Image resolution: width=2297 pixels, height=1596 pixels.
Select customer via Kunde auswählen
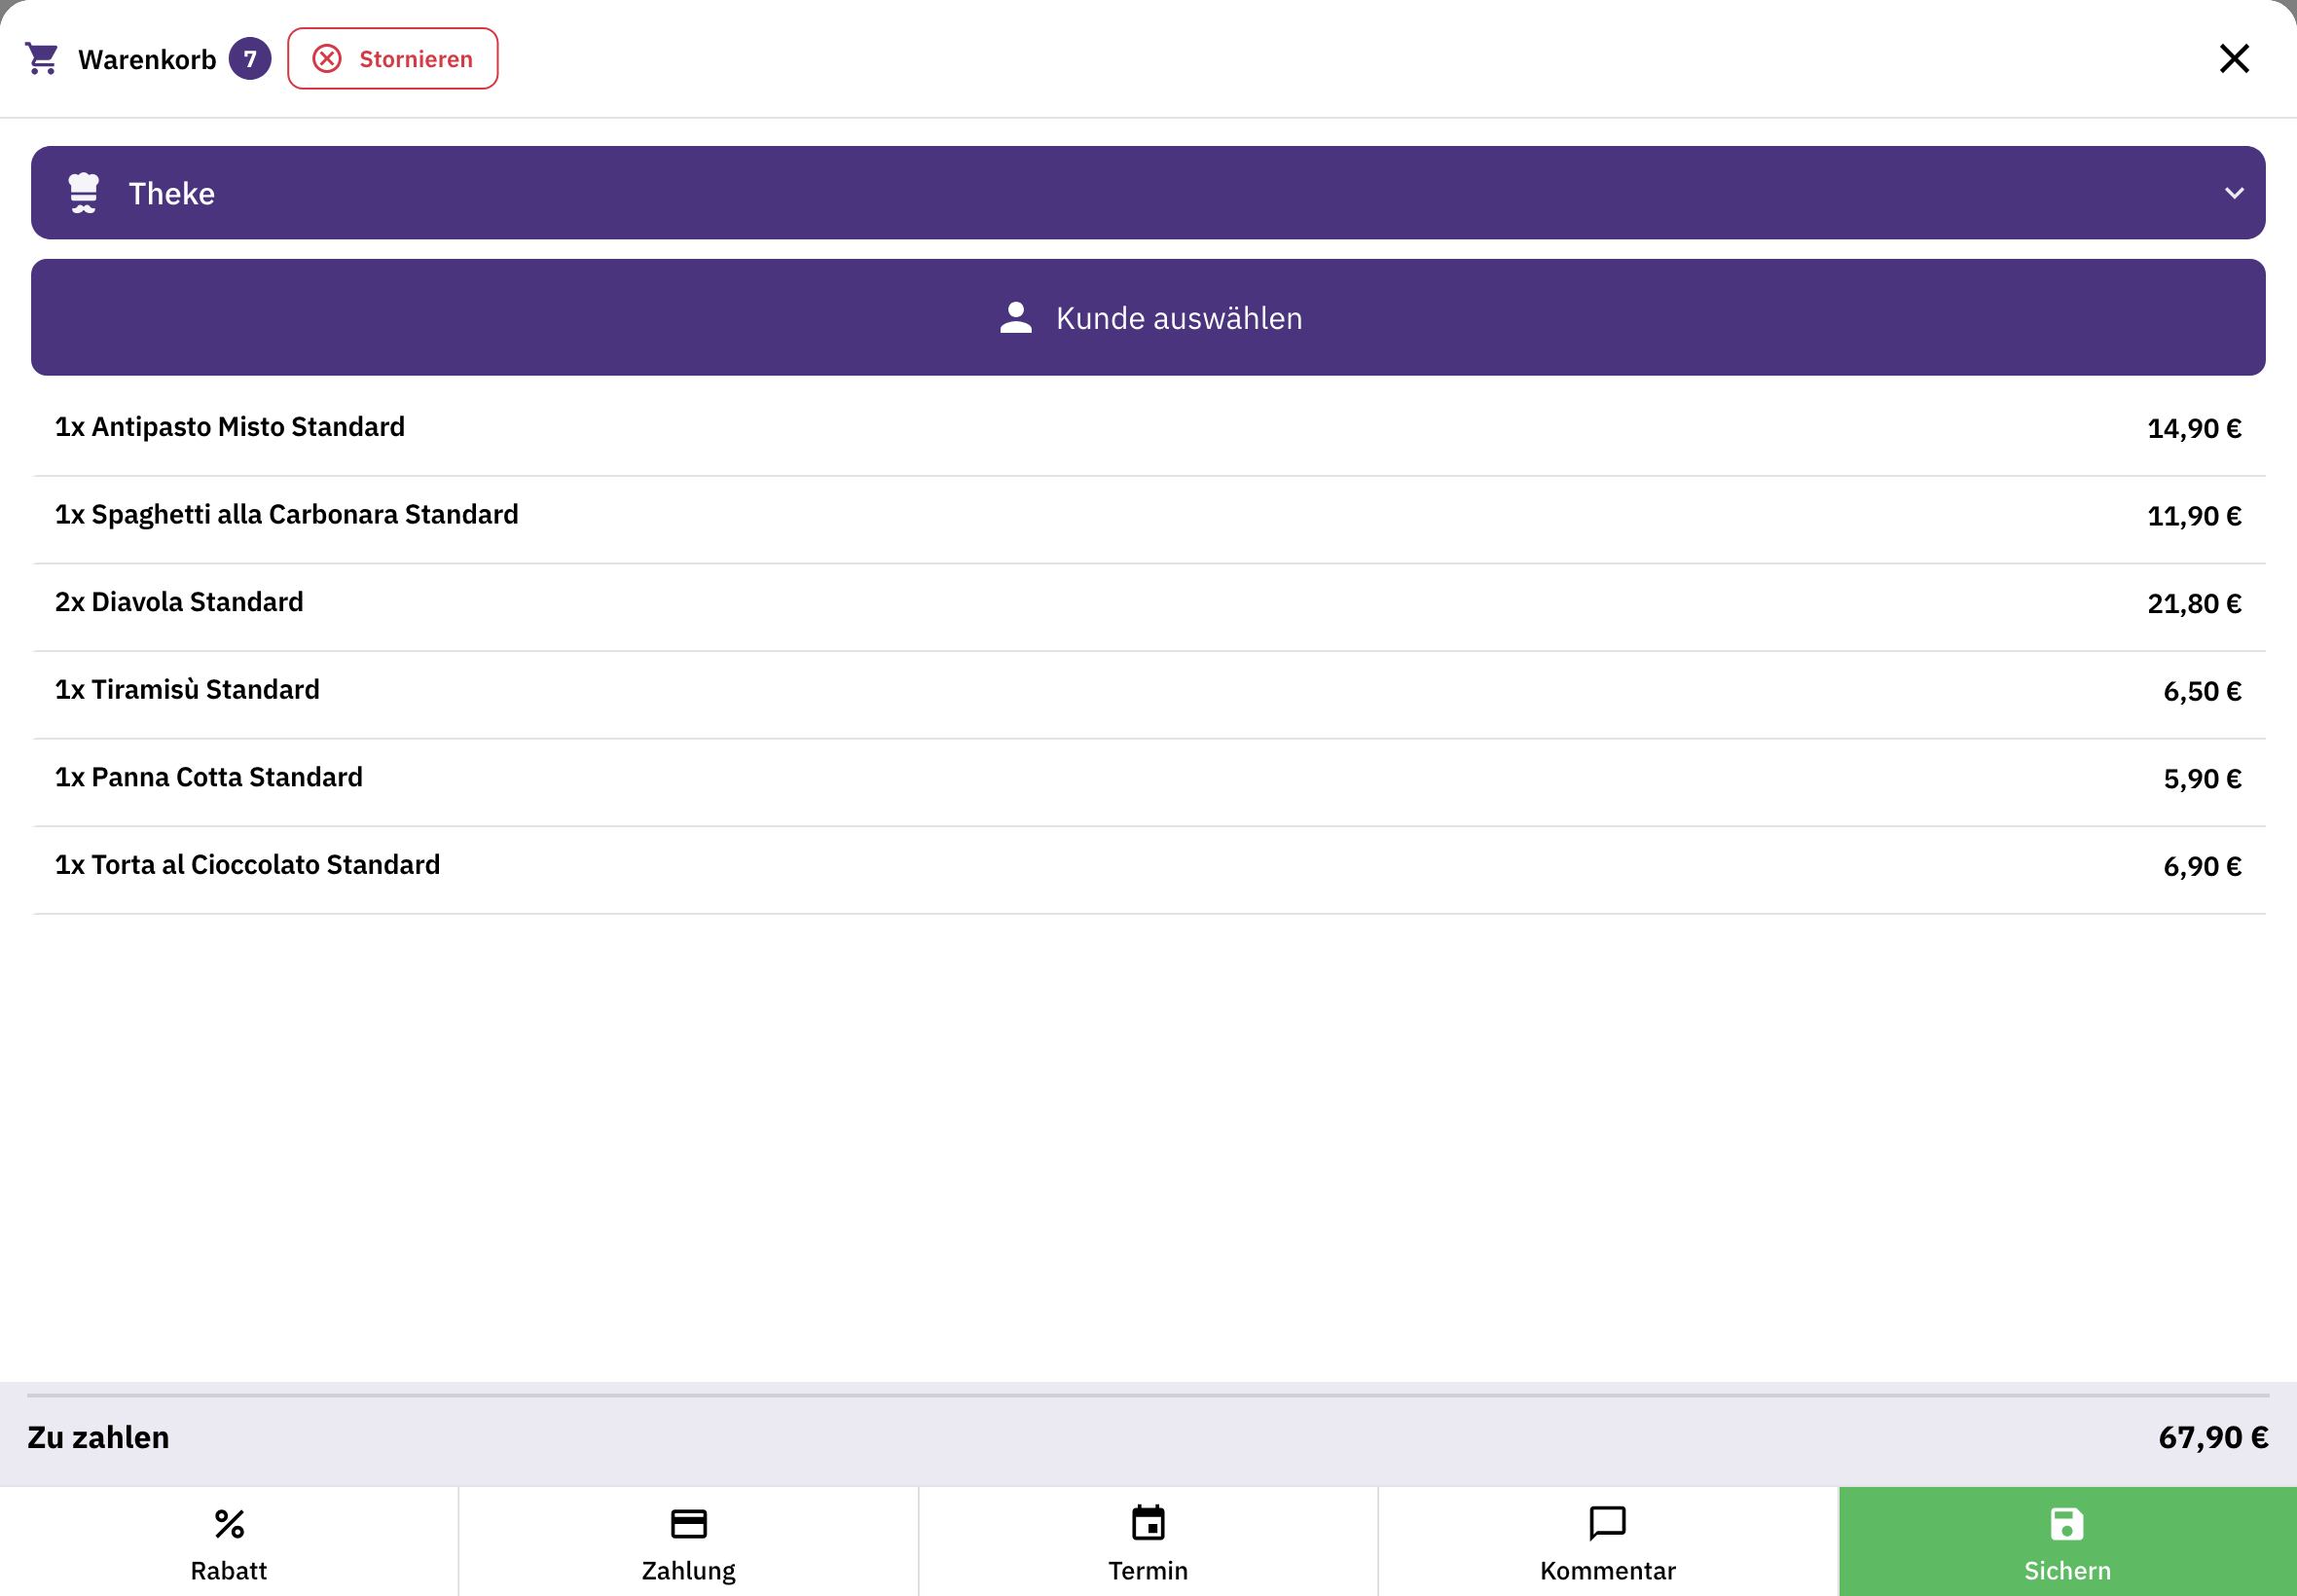tap(1148, 318)
